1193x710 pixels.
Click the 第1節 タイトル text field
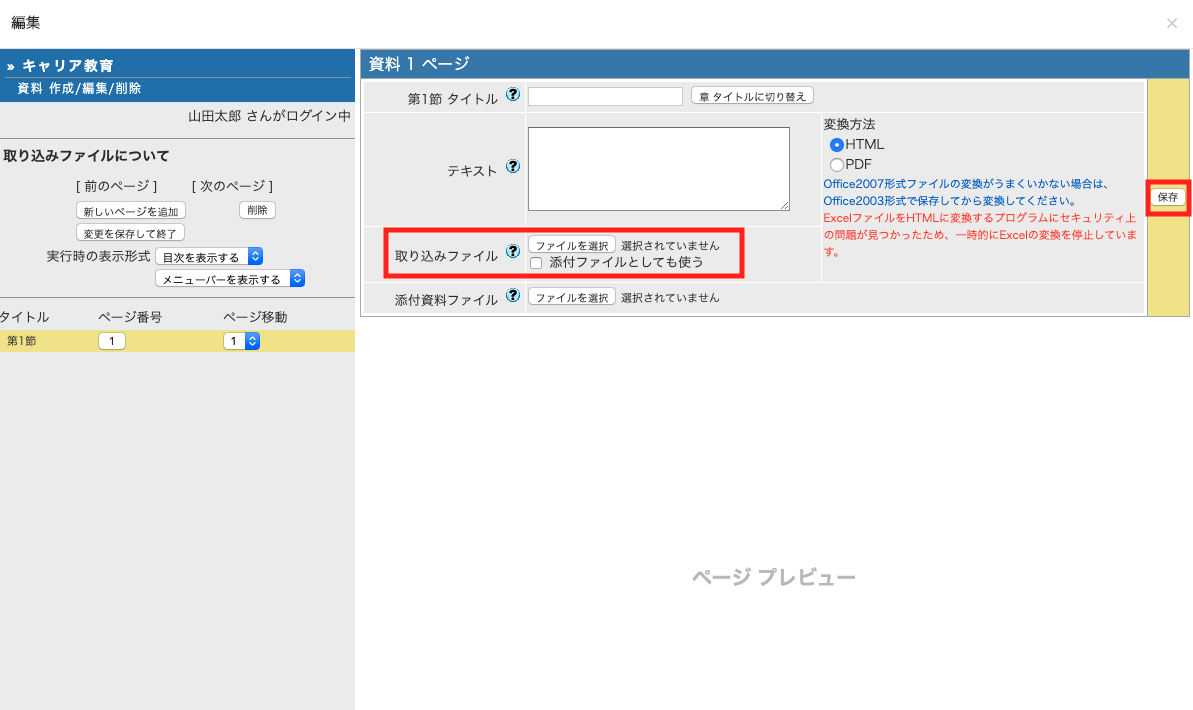tap(605, 96)
